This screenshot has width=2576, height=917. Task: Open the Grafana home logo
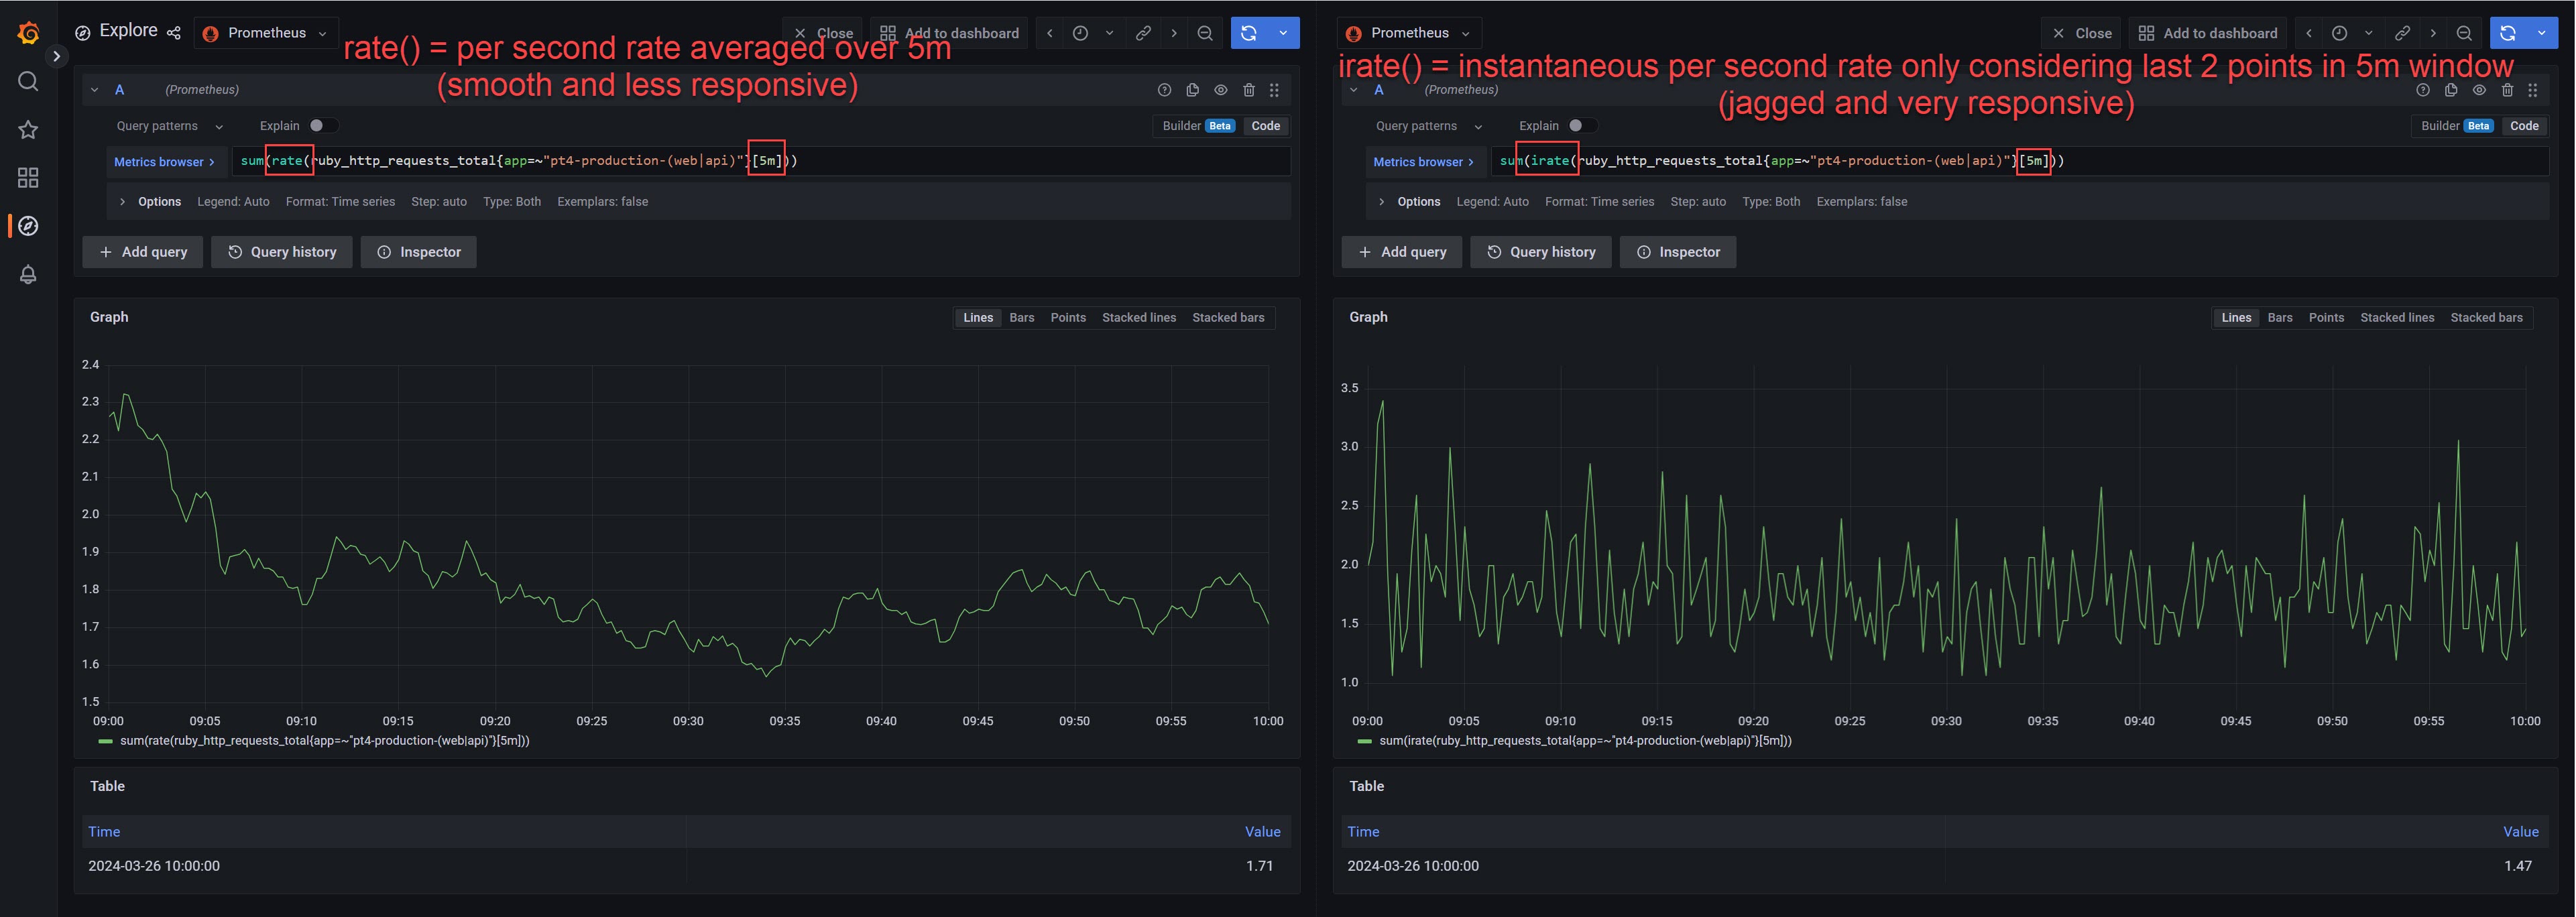pos(28,33)
